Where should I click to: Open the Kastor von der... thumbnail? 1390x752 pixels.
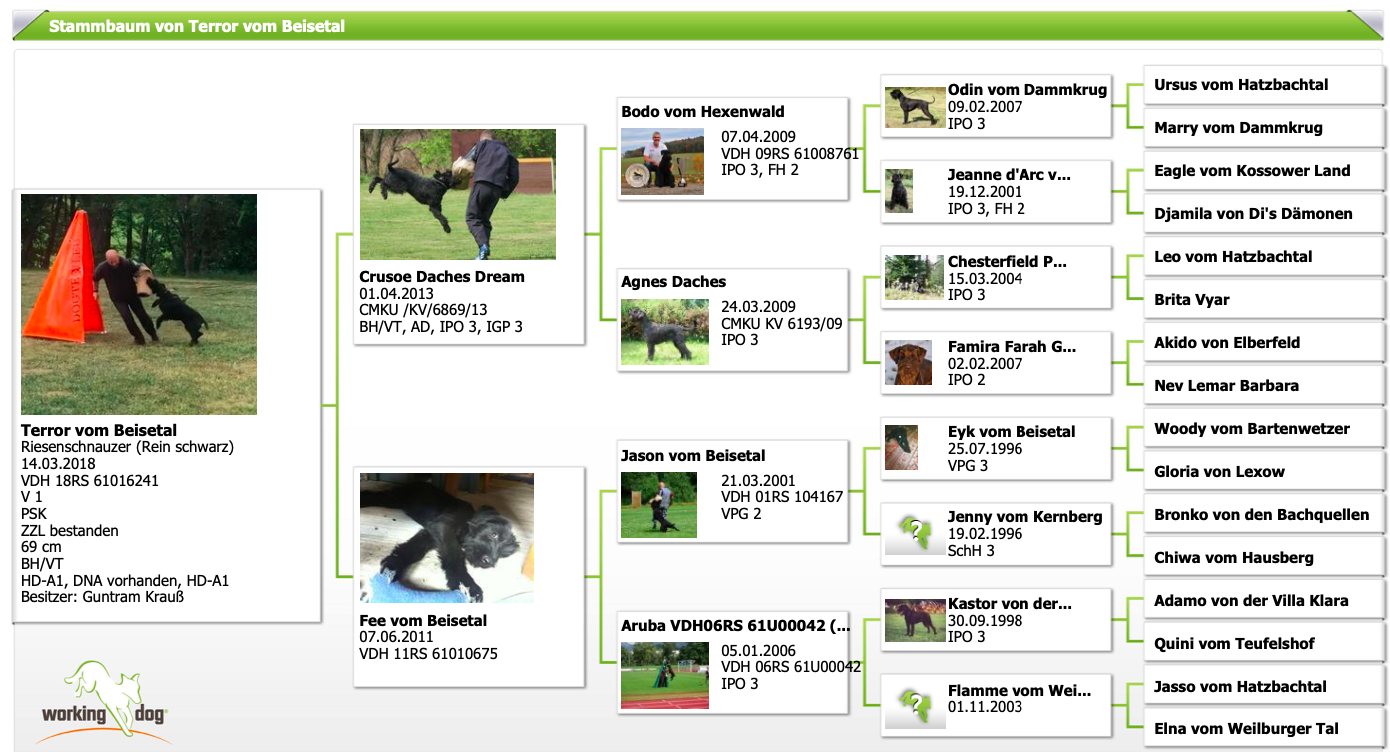[x=915, y=620]
